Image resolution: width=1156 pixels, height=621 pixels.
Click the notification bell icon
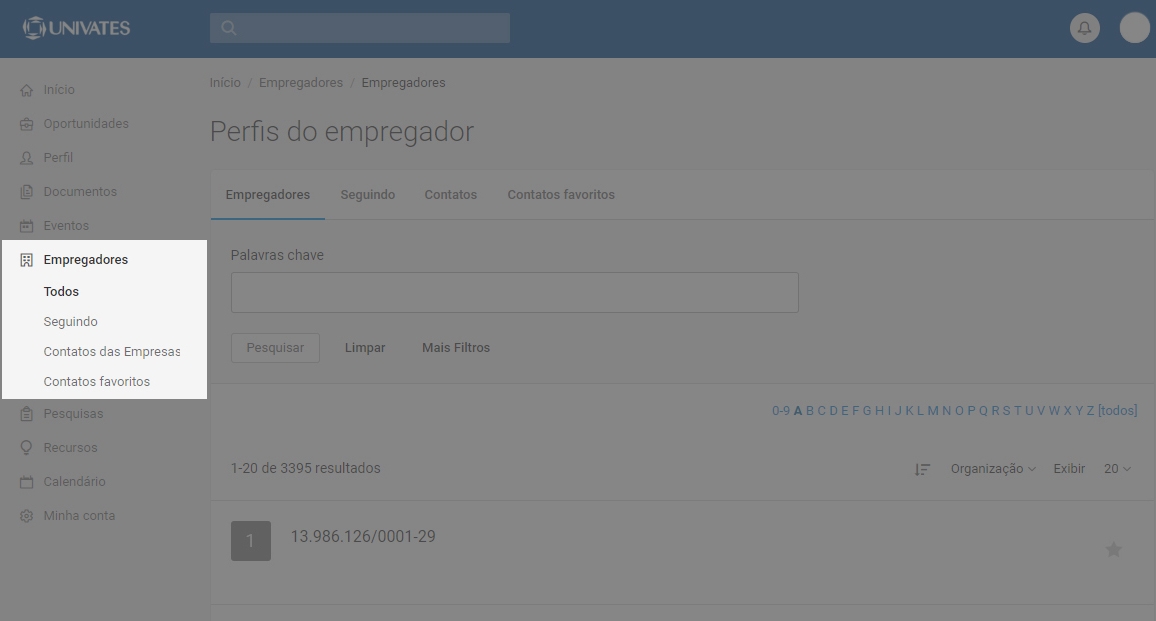point(1084,28)
